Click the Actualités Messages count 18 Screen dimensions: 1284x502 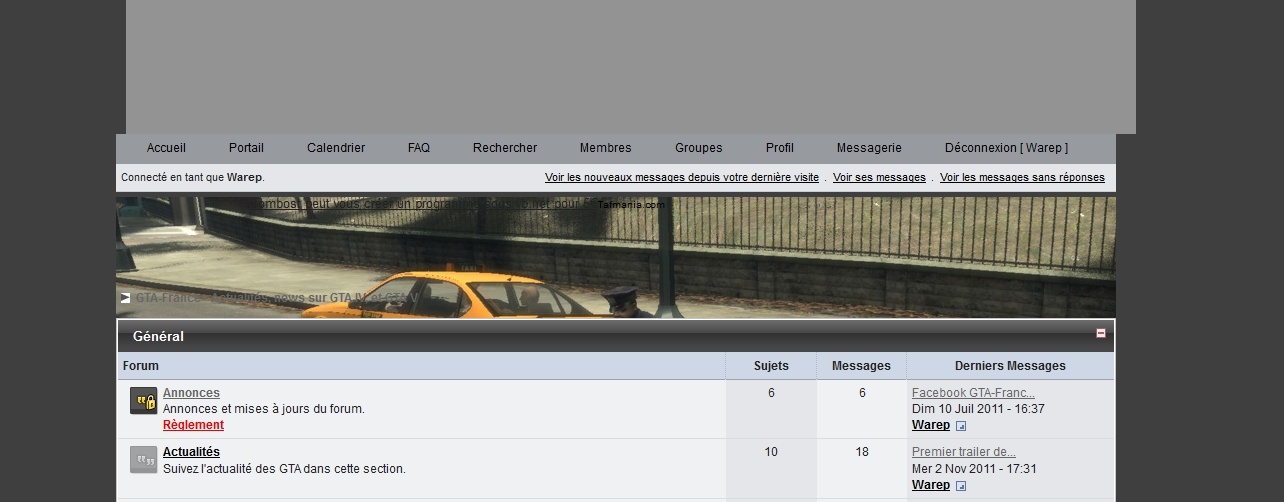tap(862, 452)
